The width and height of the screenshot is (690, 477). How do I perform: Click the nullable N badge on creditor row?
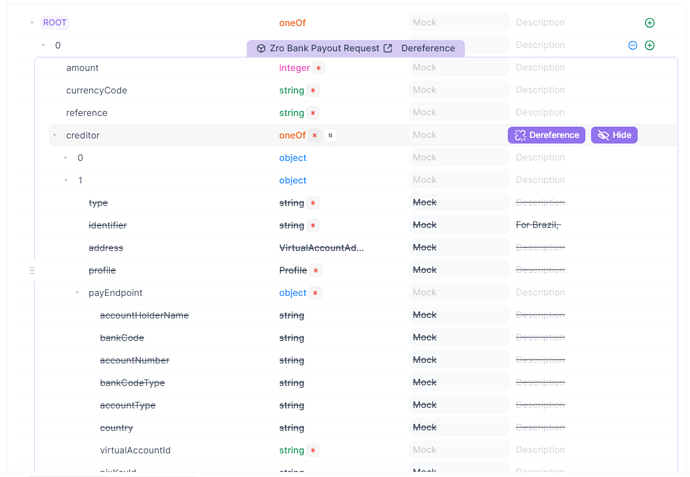pyautogui.click(x=330, y=135)
